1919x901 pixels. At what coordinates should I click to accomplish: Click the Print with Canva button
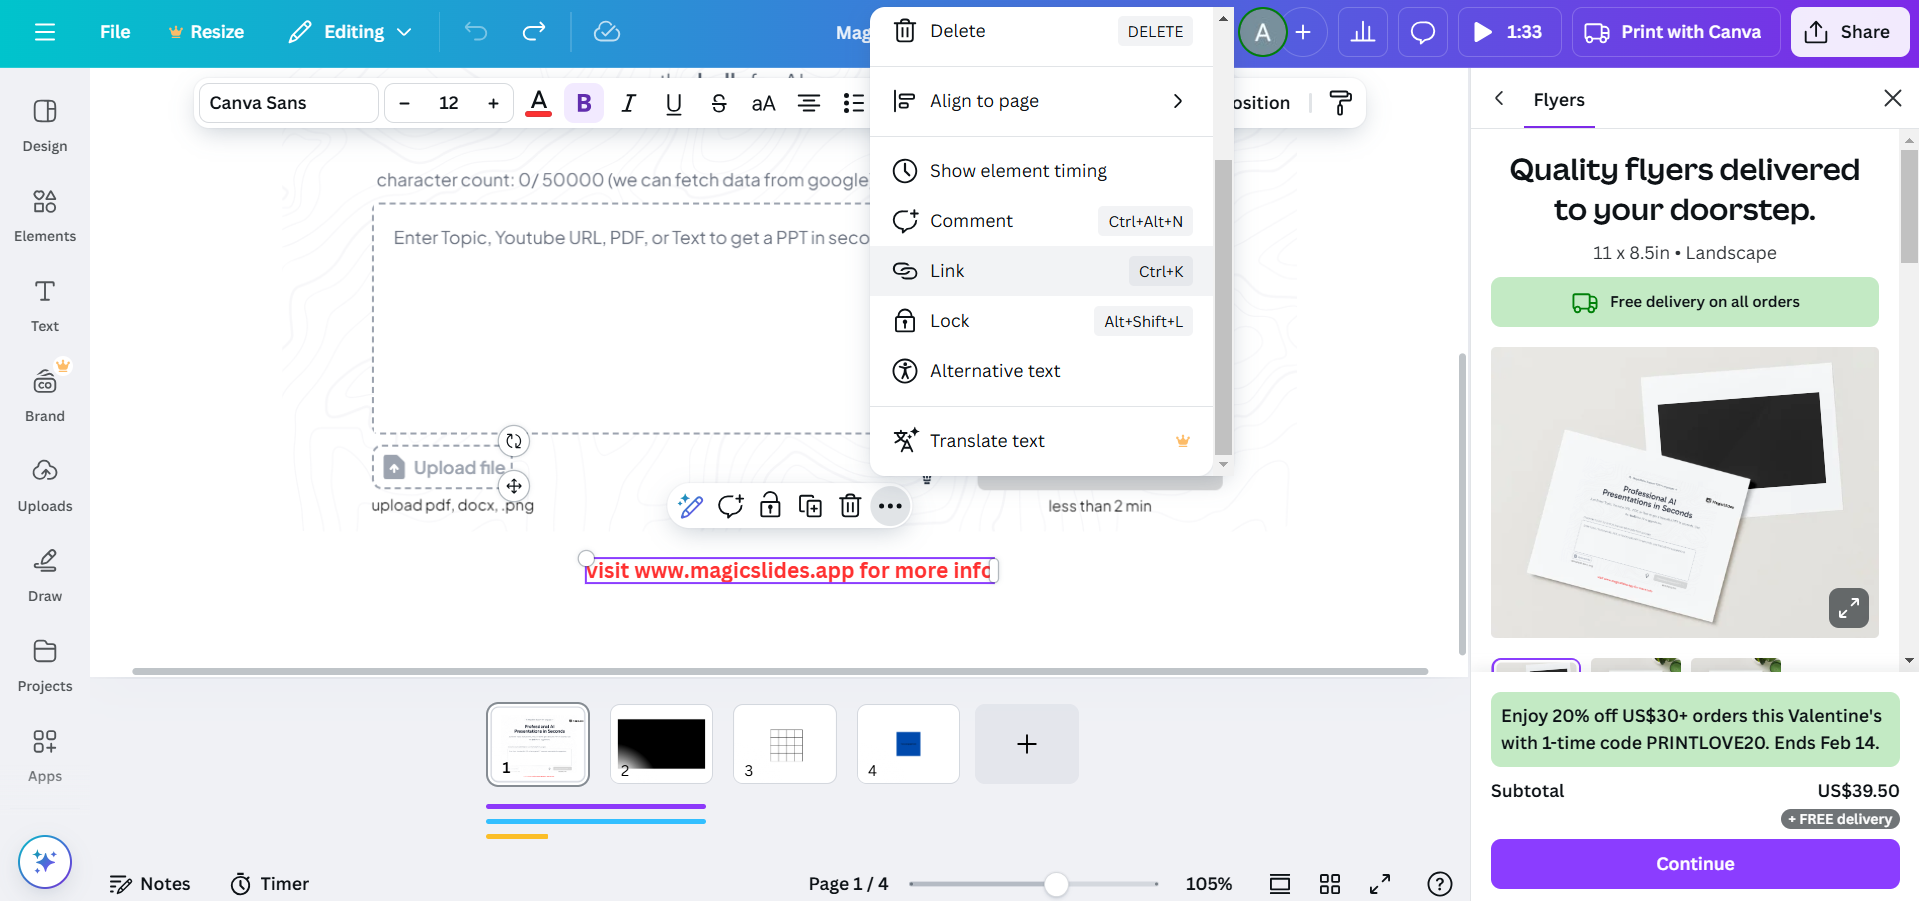coord(1676,32)
